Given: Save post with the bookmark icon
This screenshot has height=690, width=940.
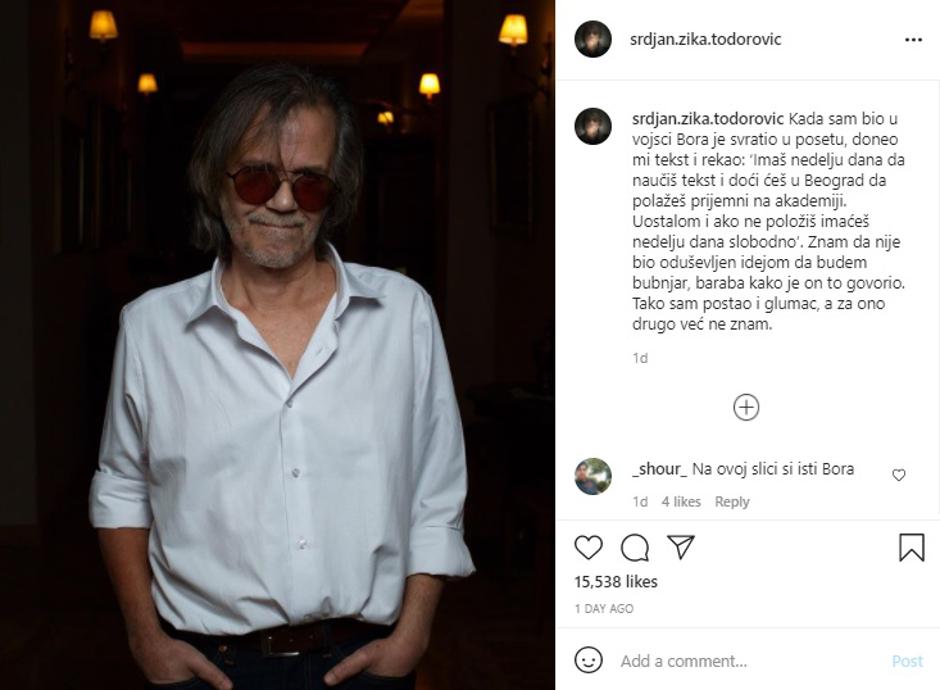Looking at the screenshot, I should pos(911,547).
